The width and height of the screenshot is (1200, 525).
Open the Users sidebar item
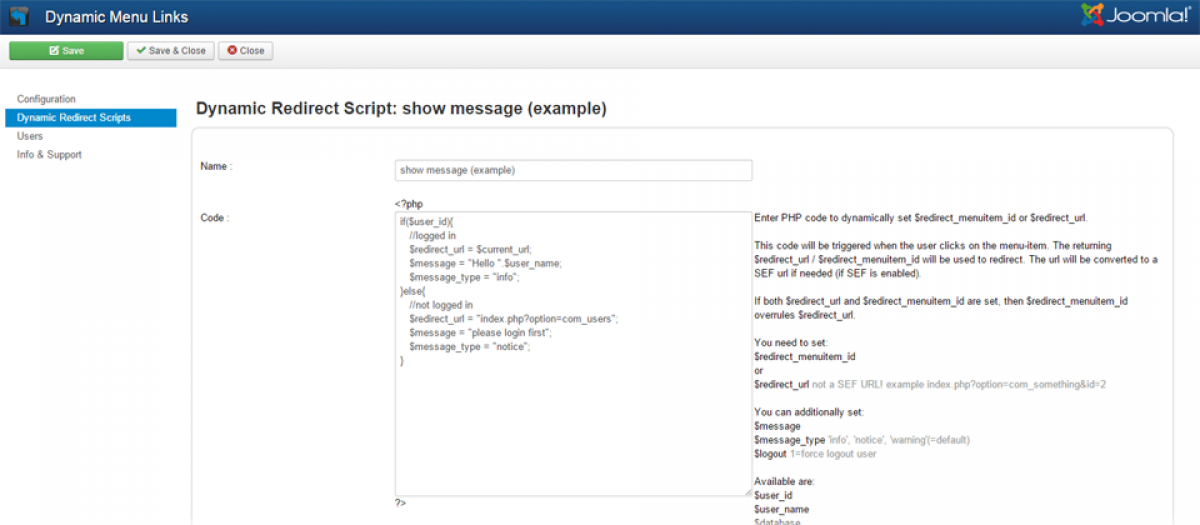click(x=30, y=136)
